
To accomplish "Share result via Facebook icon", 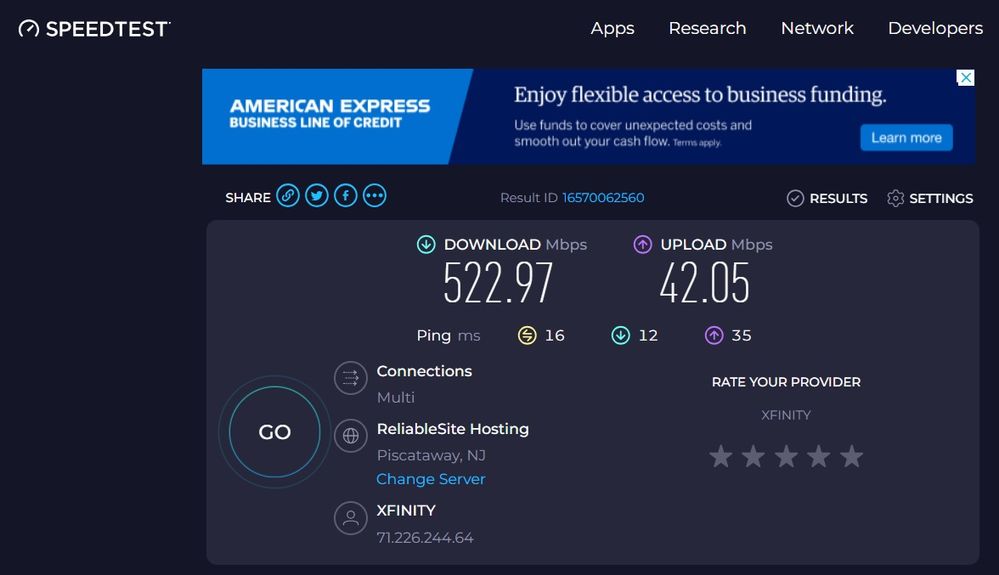I will coord(346,196).
